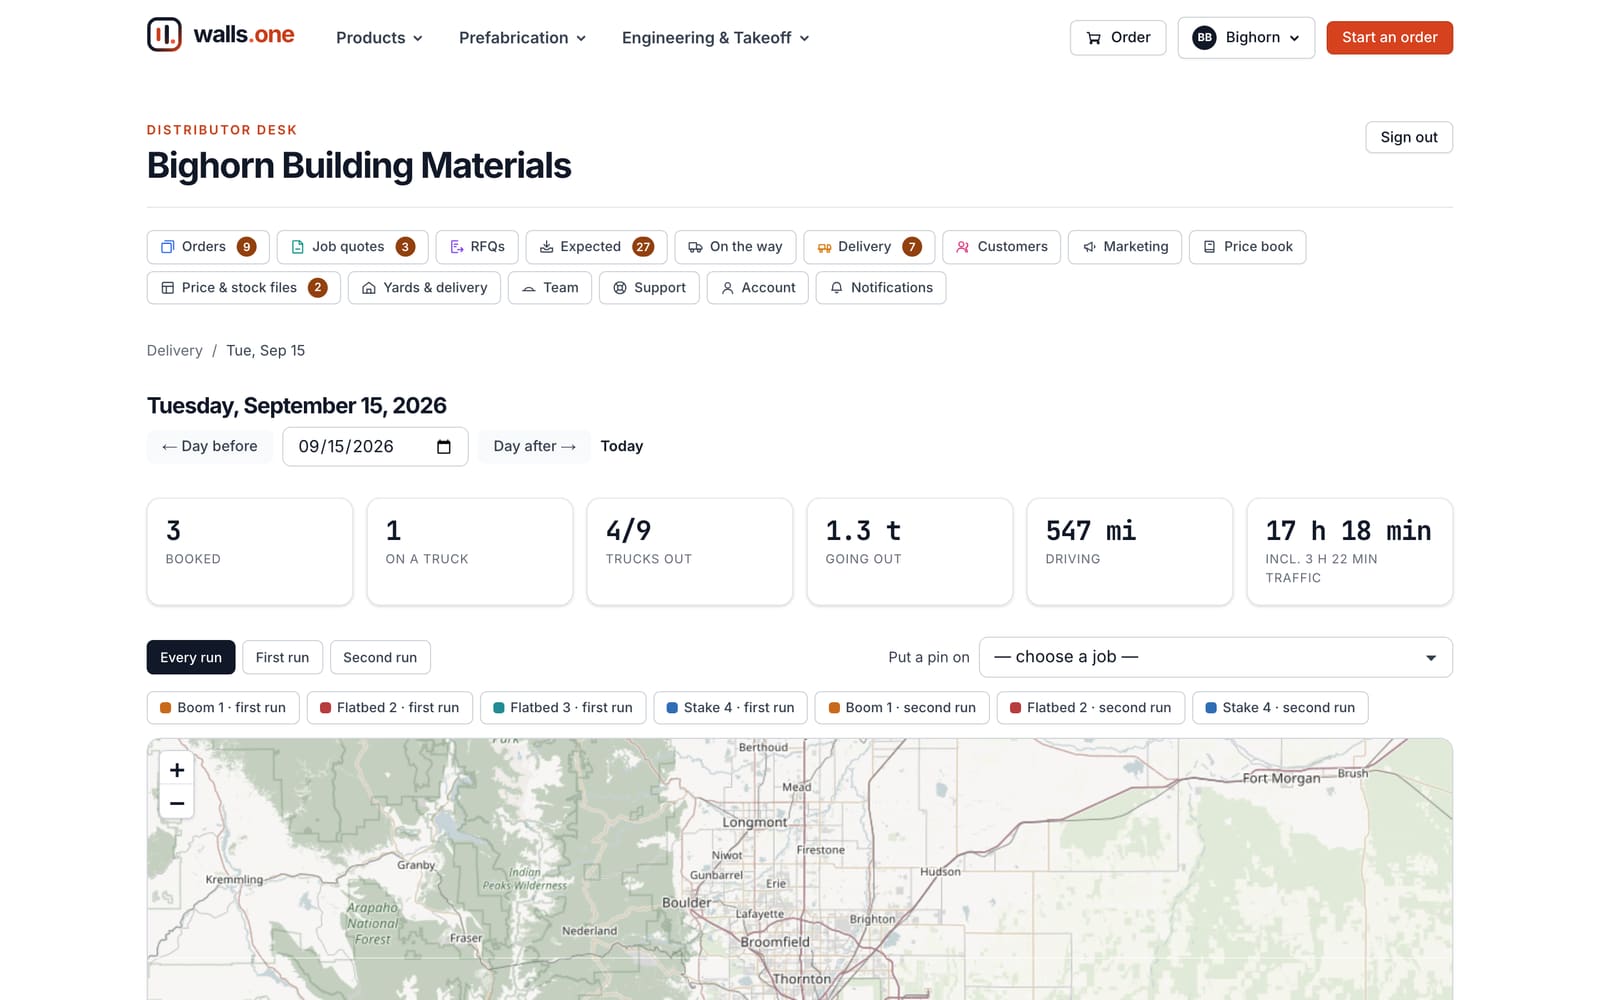Expand the Prefabrication menu
Viewport: 1600px width, 1000px height.
point(522,38)
